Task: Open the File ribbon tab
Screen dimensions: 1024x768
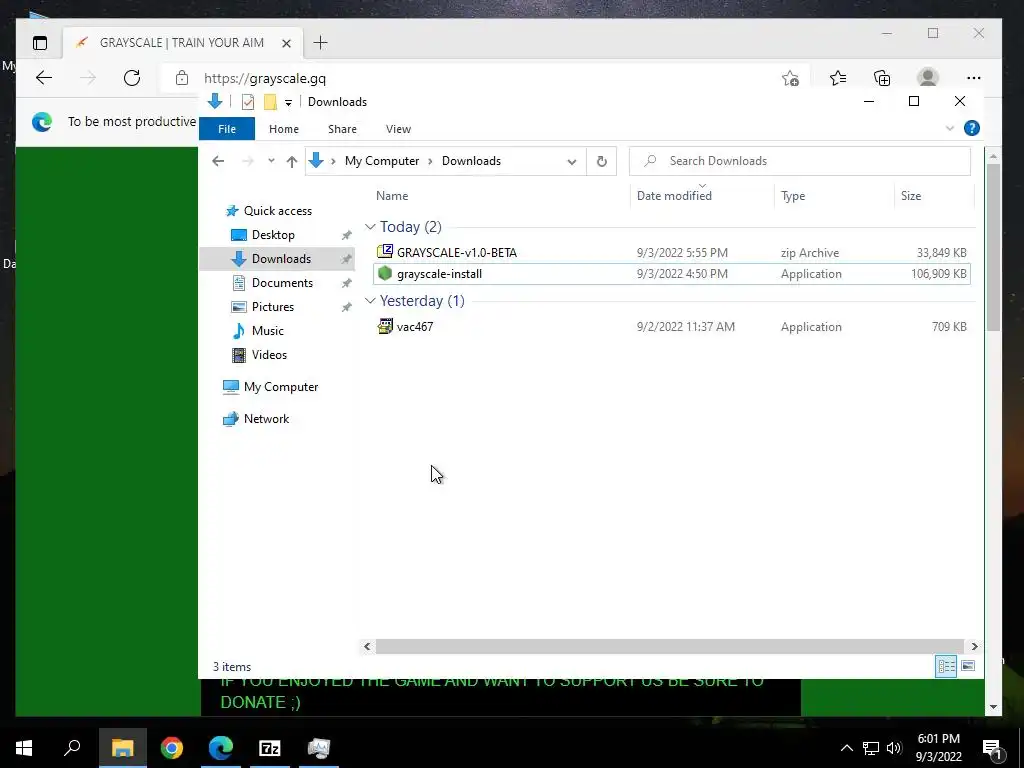Action: [227, 129]
